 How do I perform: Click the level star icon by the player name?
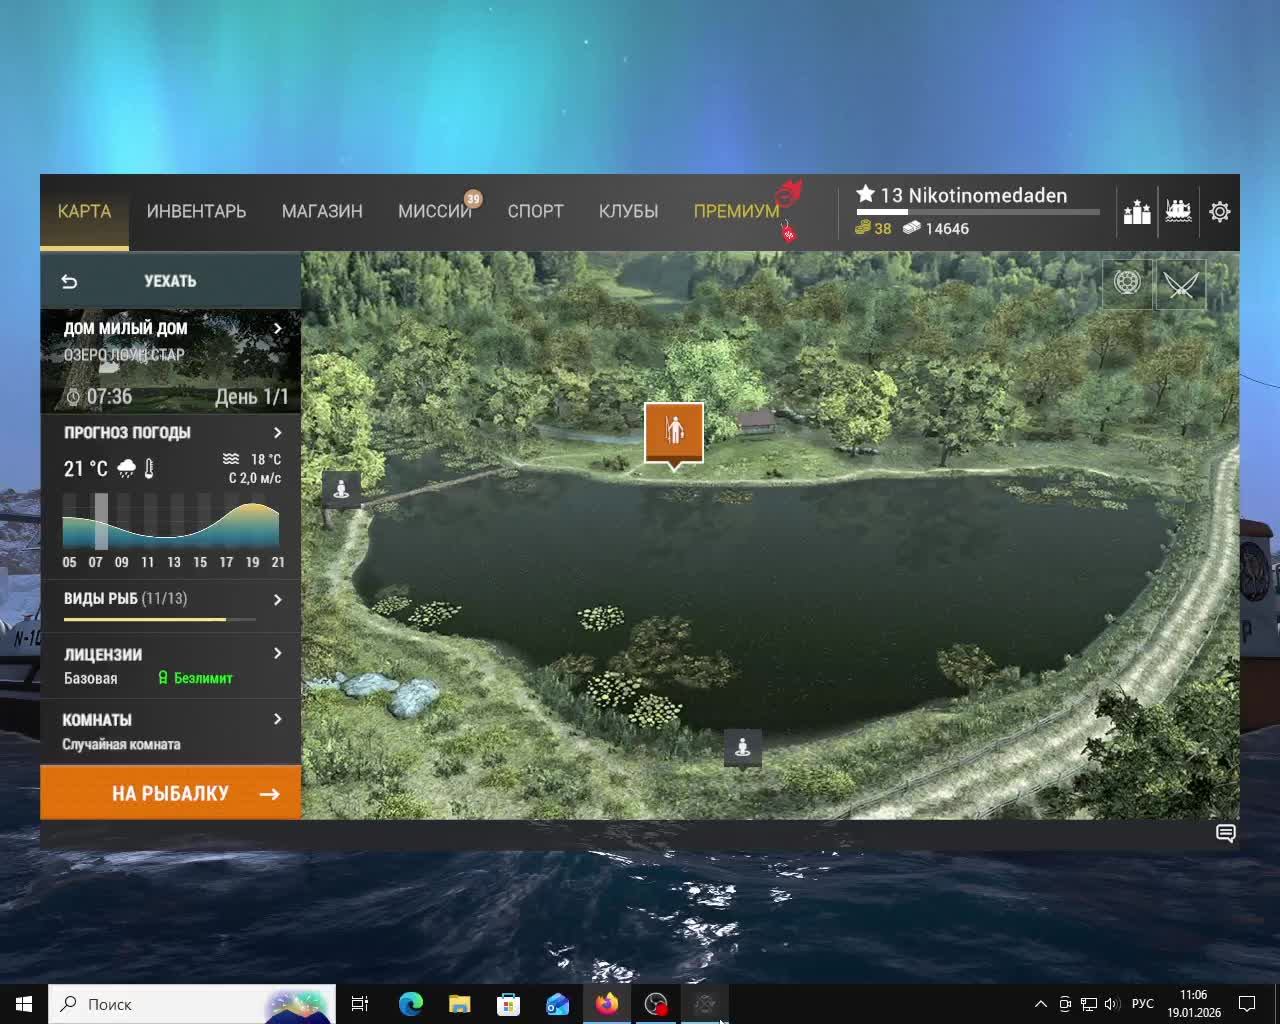click(866, 195)
